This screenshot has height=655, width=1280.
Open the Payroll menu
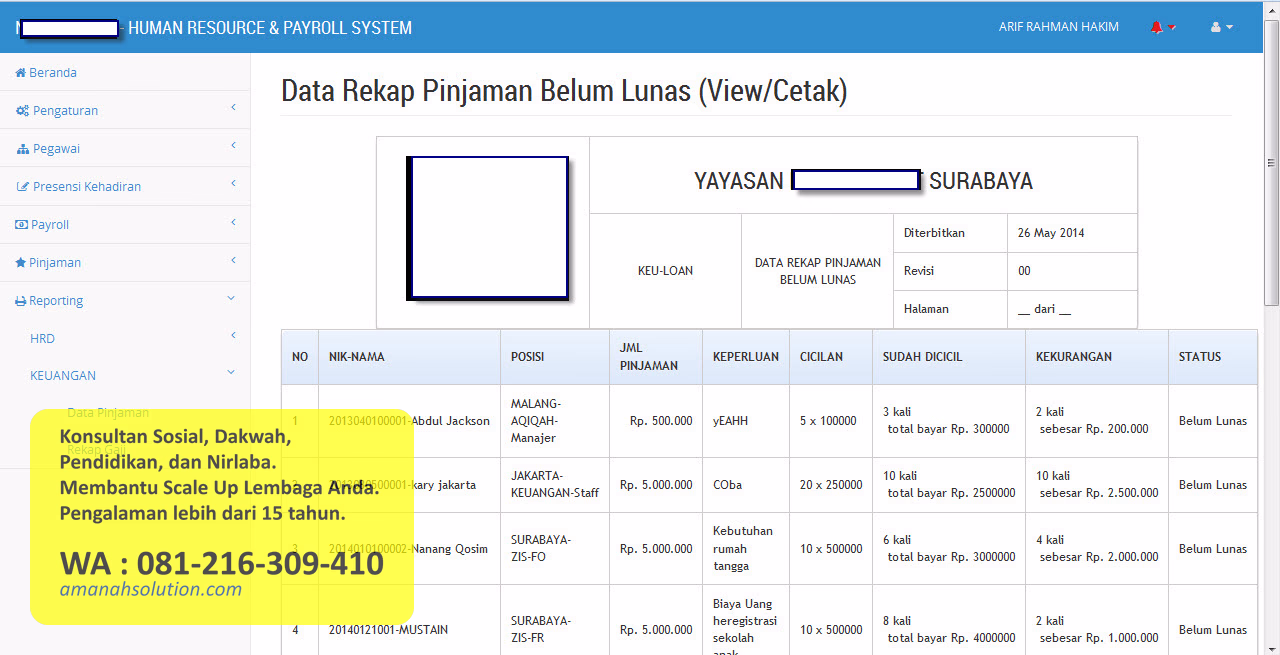pyautogui.click(x=50, y=225)
